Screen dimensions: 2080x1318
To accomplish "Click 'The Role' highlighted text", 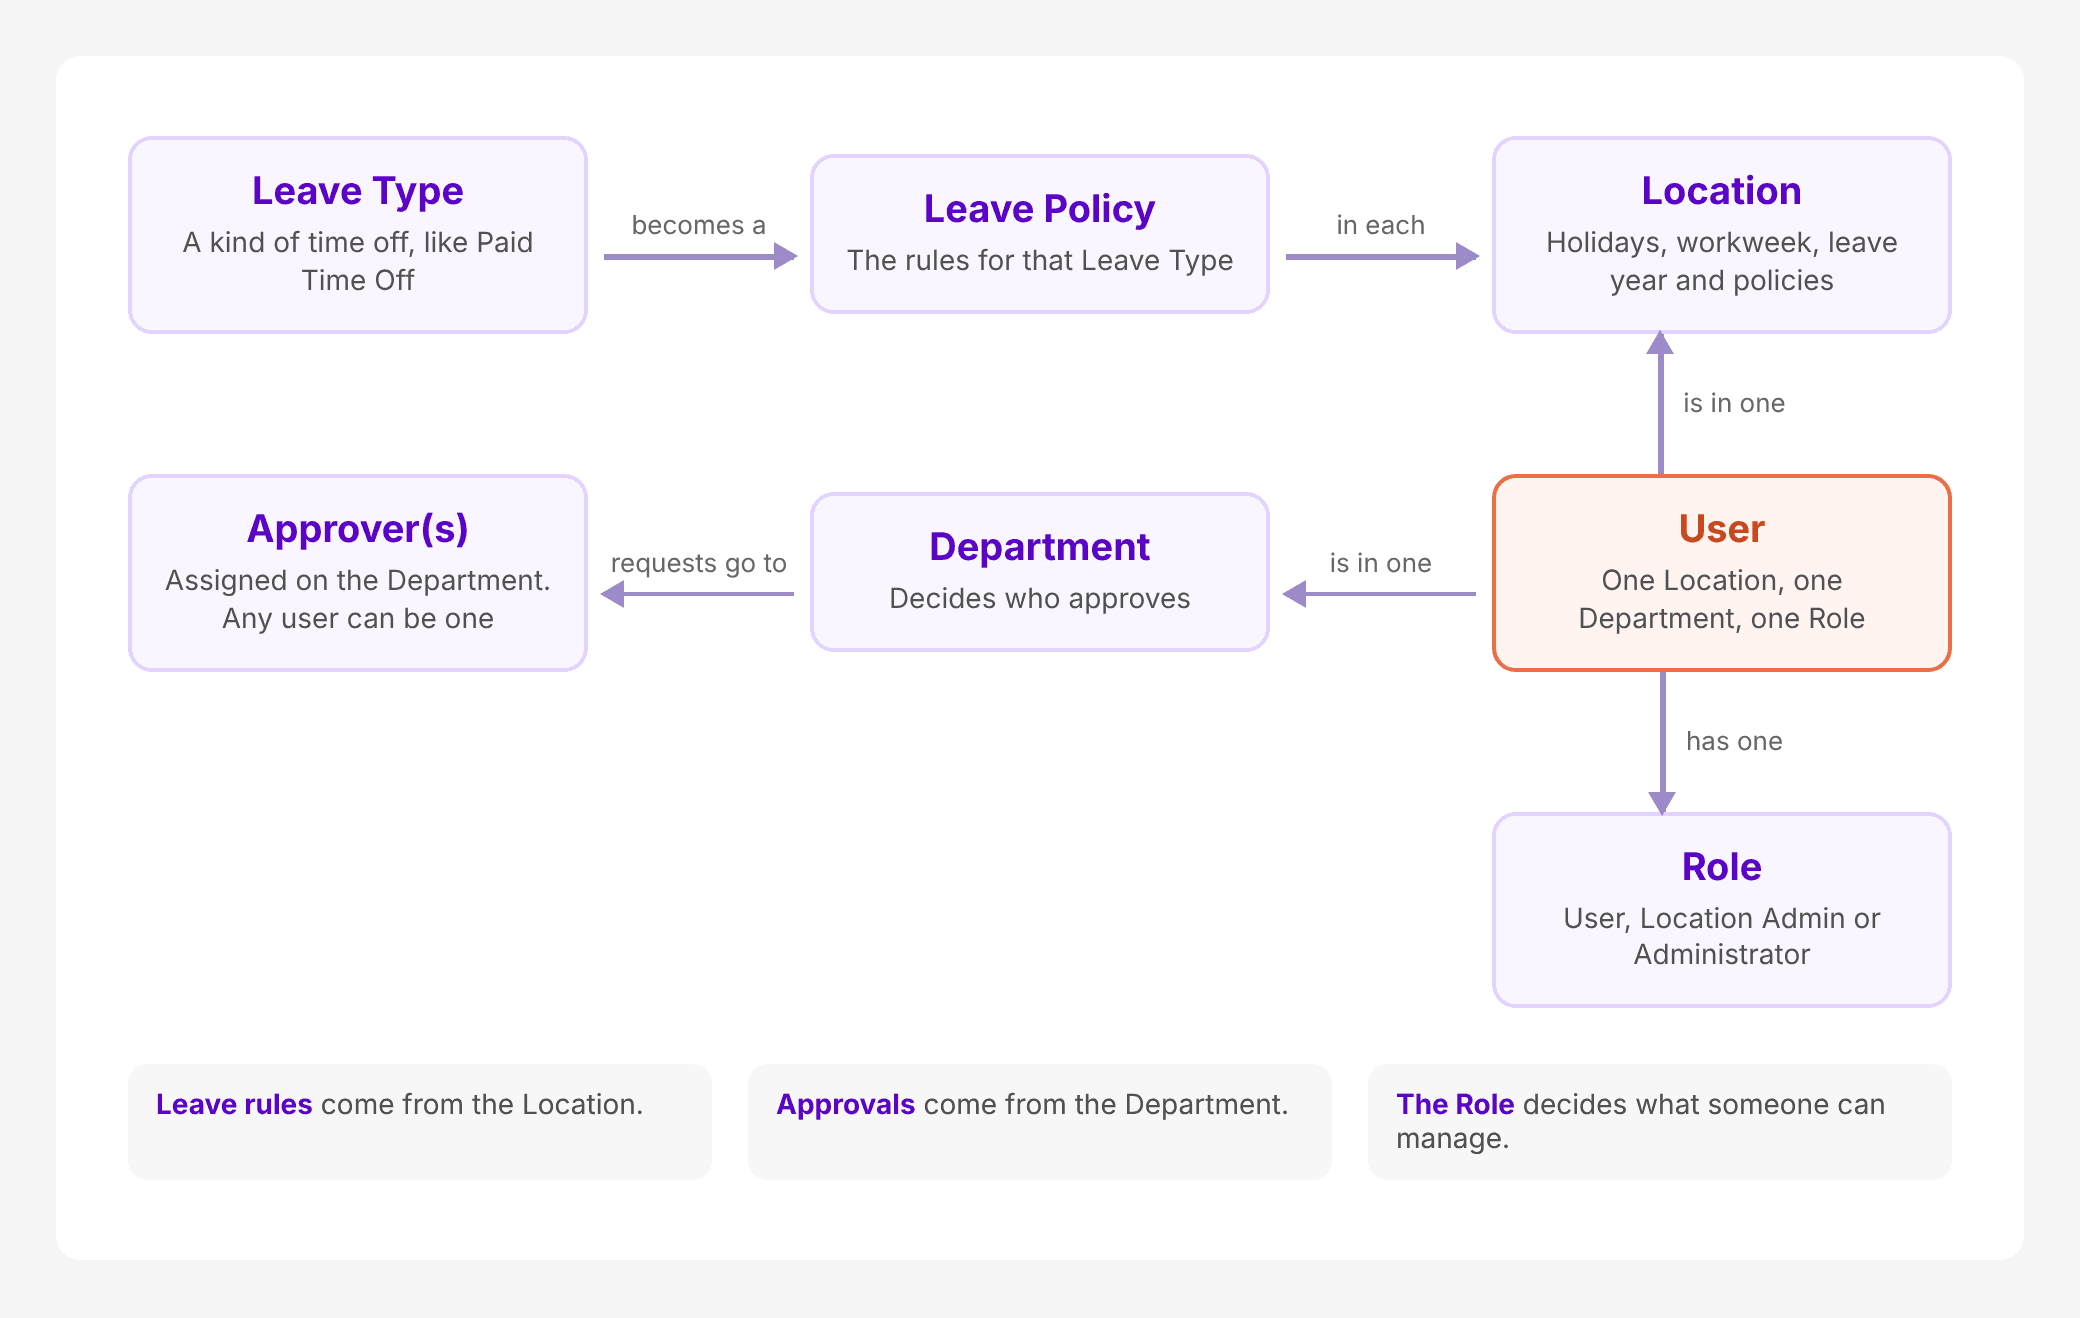I will (x=1455, y=1104).
